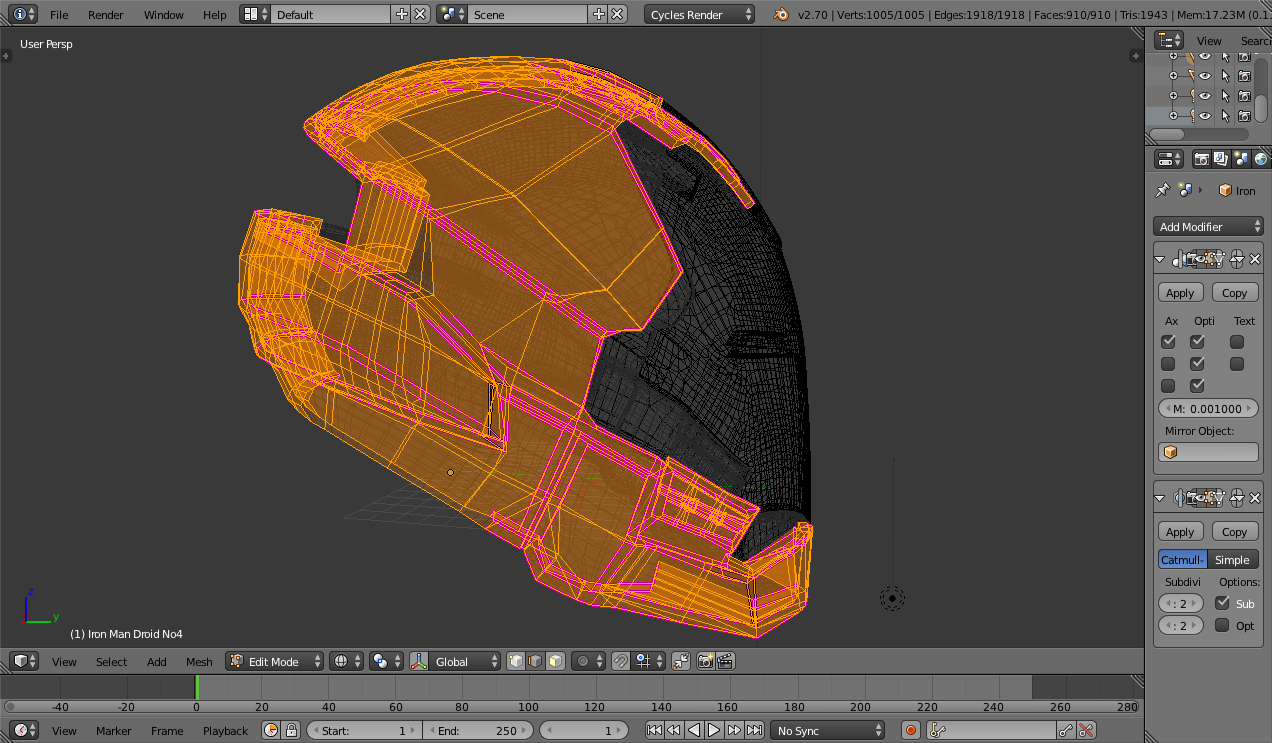Image resolution: width=1272 pixels, height=743 pixels.
Task: Collapse the Subdivision modifier panel triangle
Action: click(1160, 497)
